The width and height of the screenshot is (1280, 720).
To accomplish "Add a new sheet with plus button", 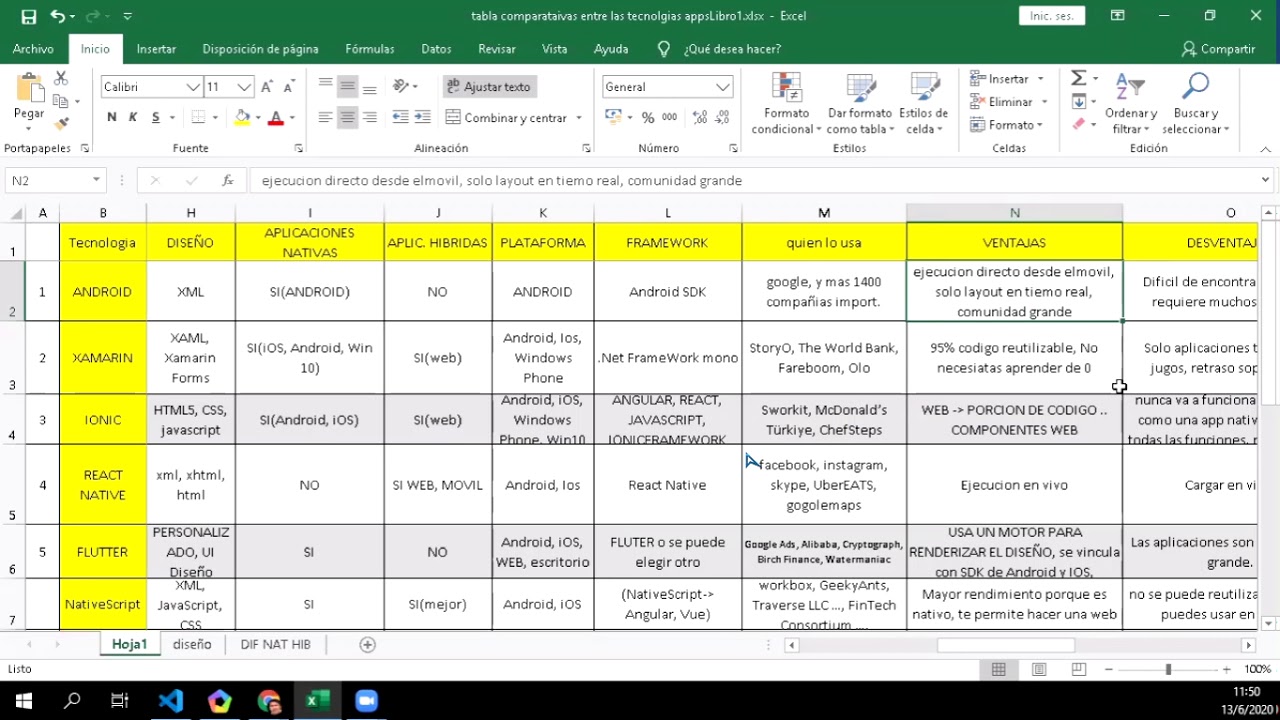I will 367,645.
